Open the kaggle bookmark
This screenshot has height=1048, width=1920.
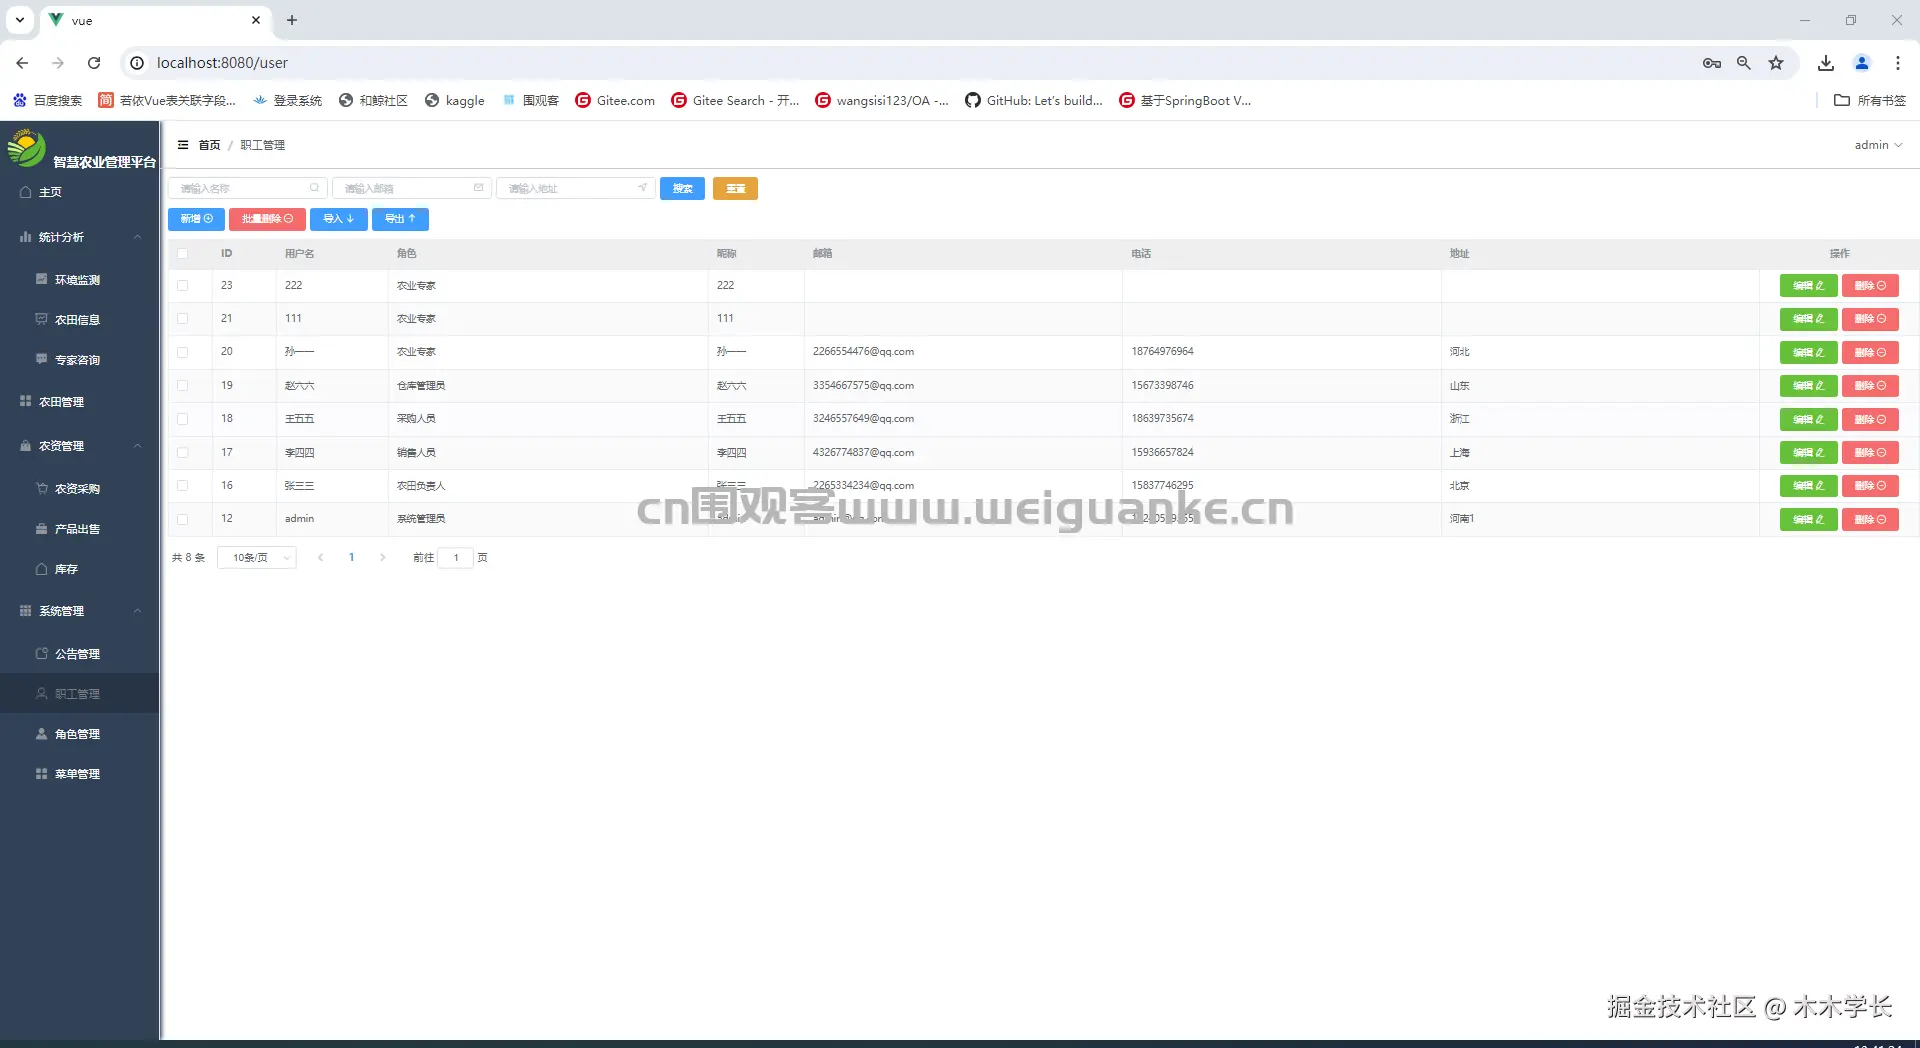coord(455,100)
